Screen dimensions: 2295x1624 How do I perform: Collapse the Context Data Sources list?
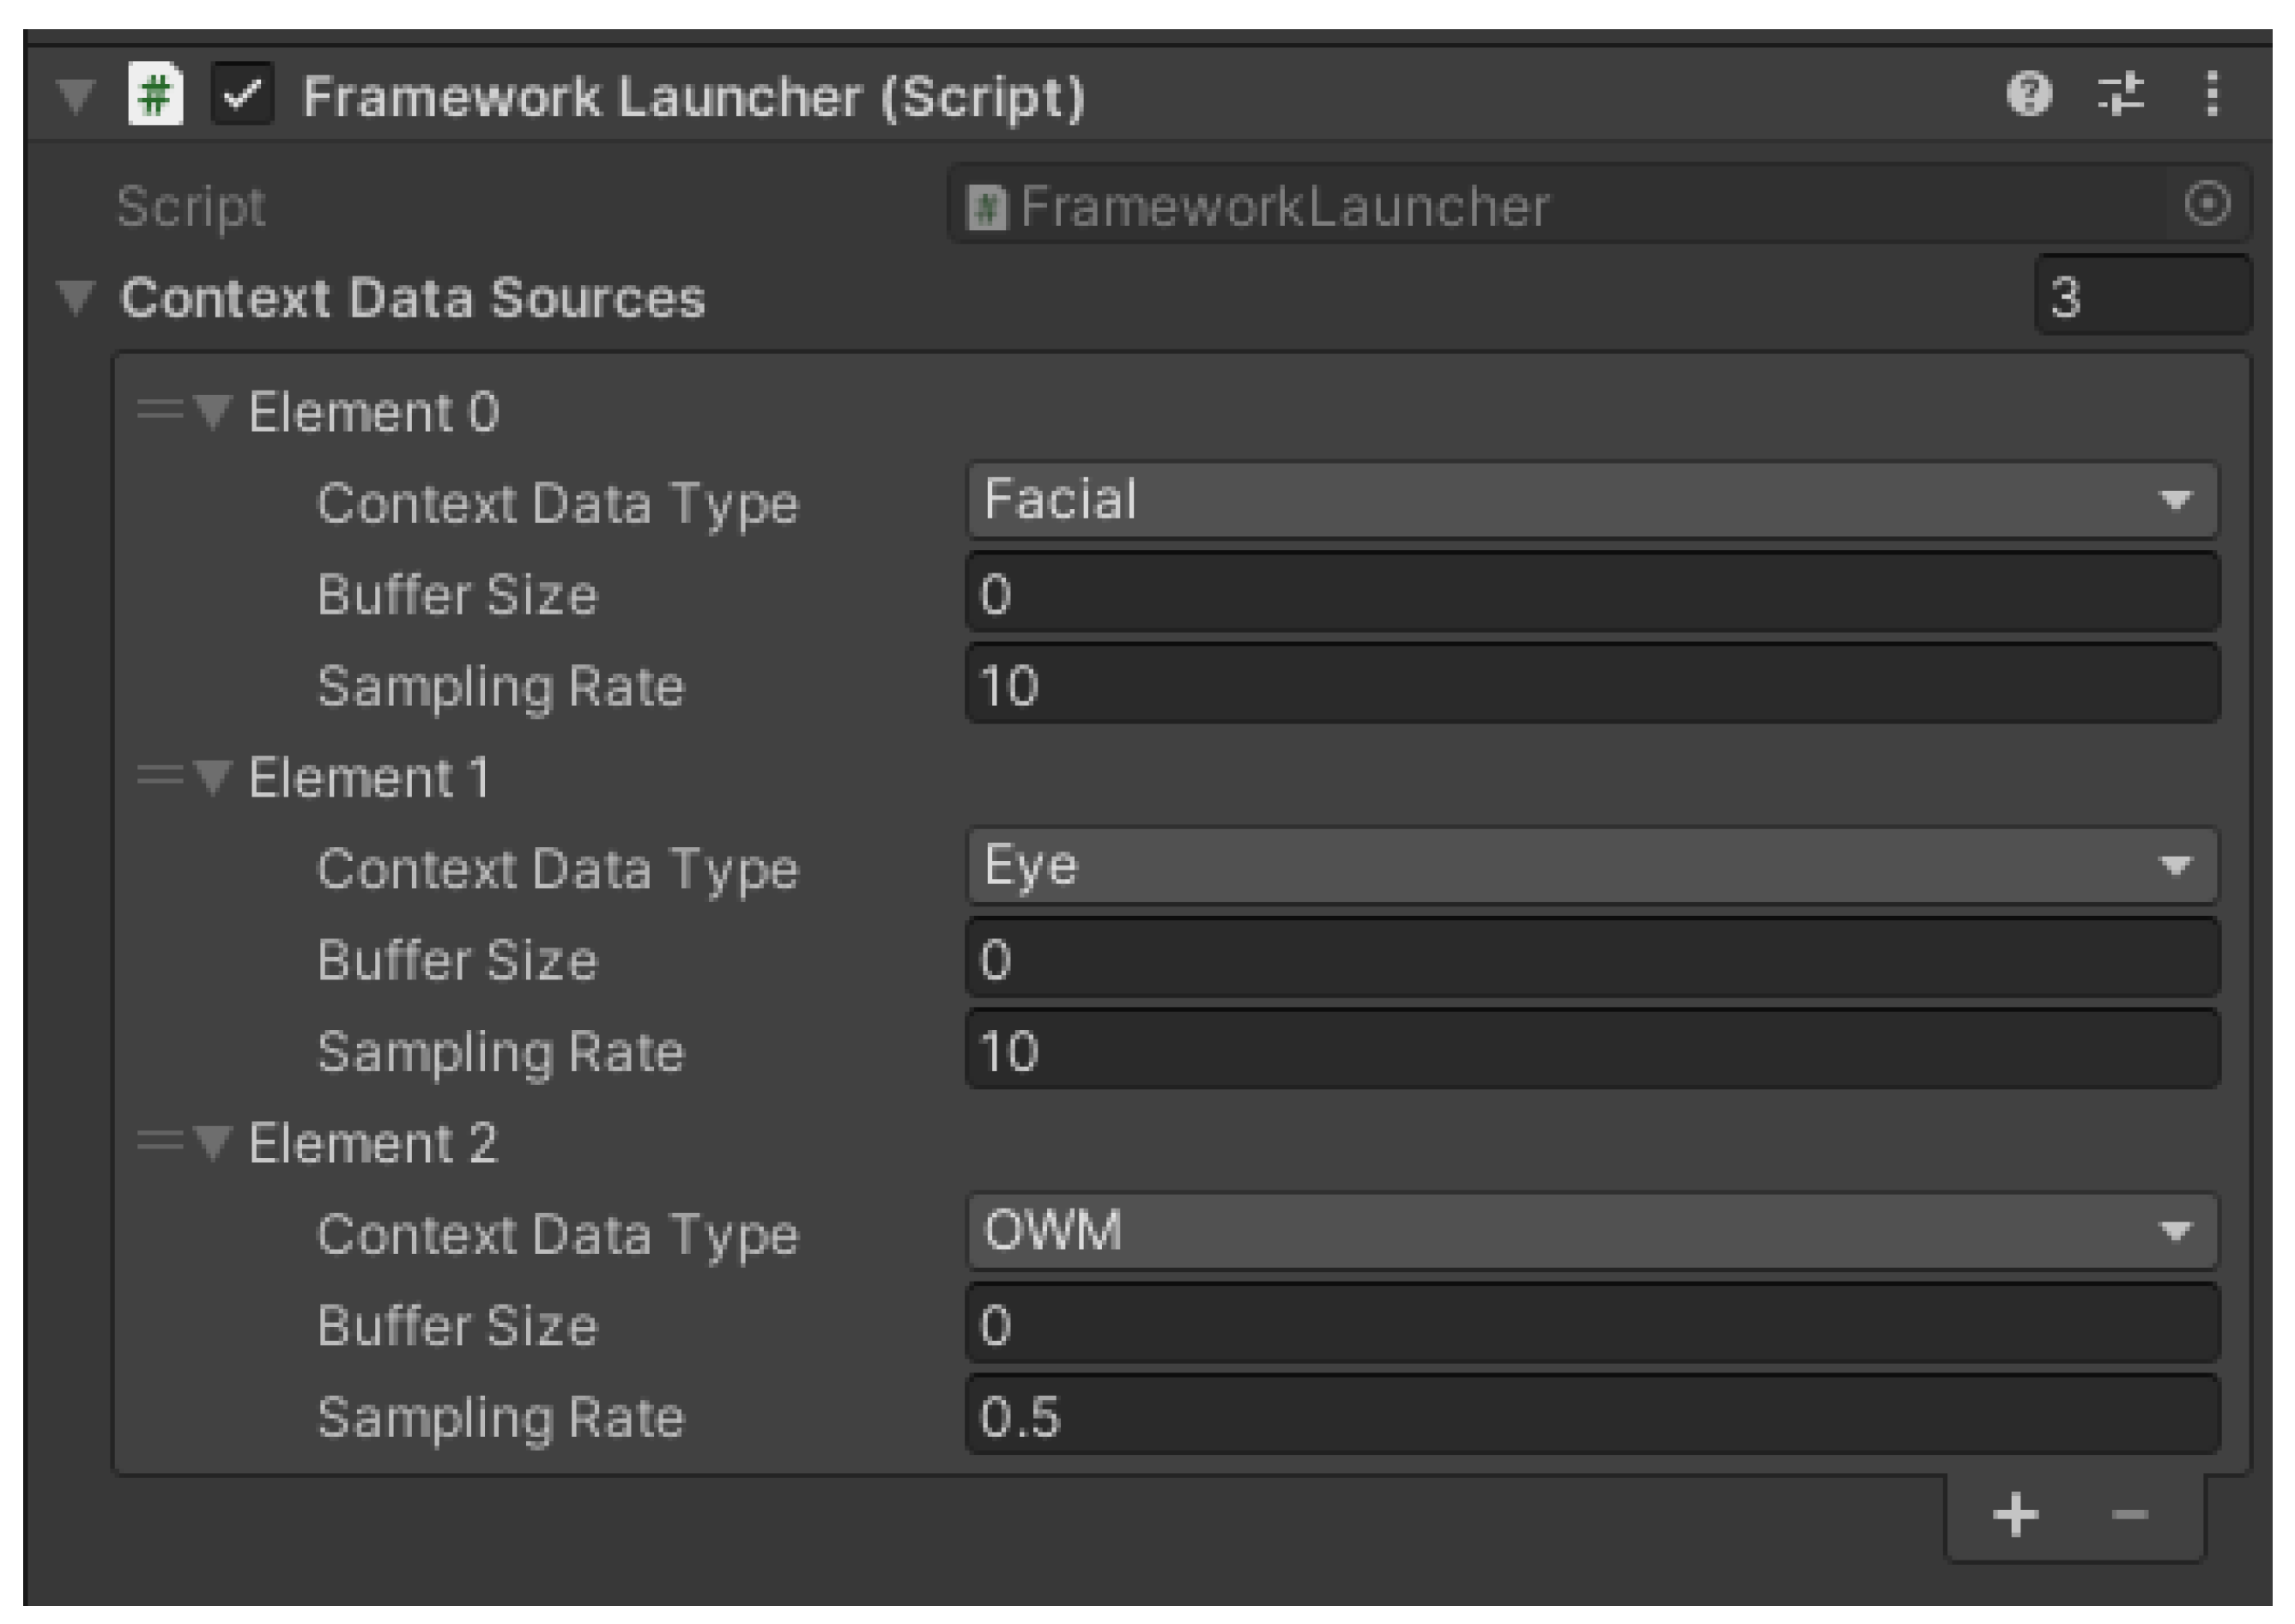click(76, 297)
